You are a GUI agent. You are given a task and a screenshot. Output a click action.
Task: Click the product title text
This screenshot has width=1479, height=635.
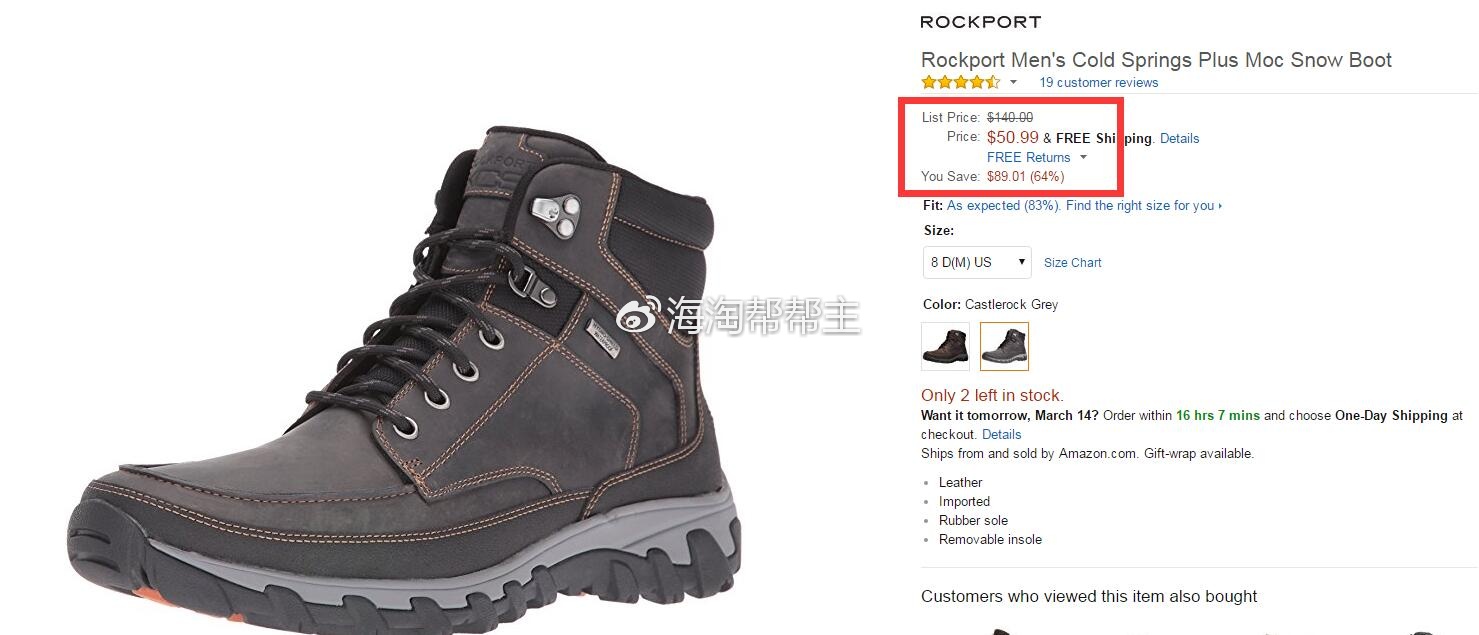(1156, 60)
